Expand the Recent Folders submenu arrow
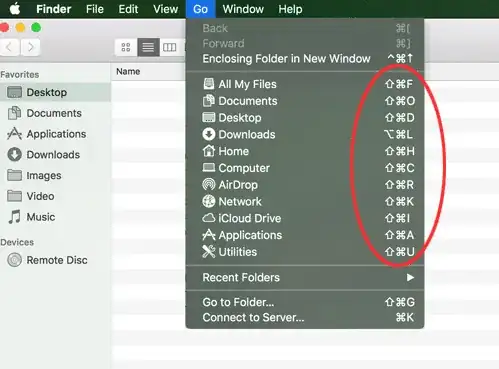This screenshot has width=499, height=369. click(410, 277)
